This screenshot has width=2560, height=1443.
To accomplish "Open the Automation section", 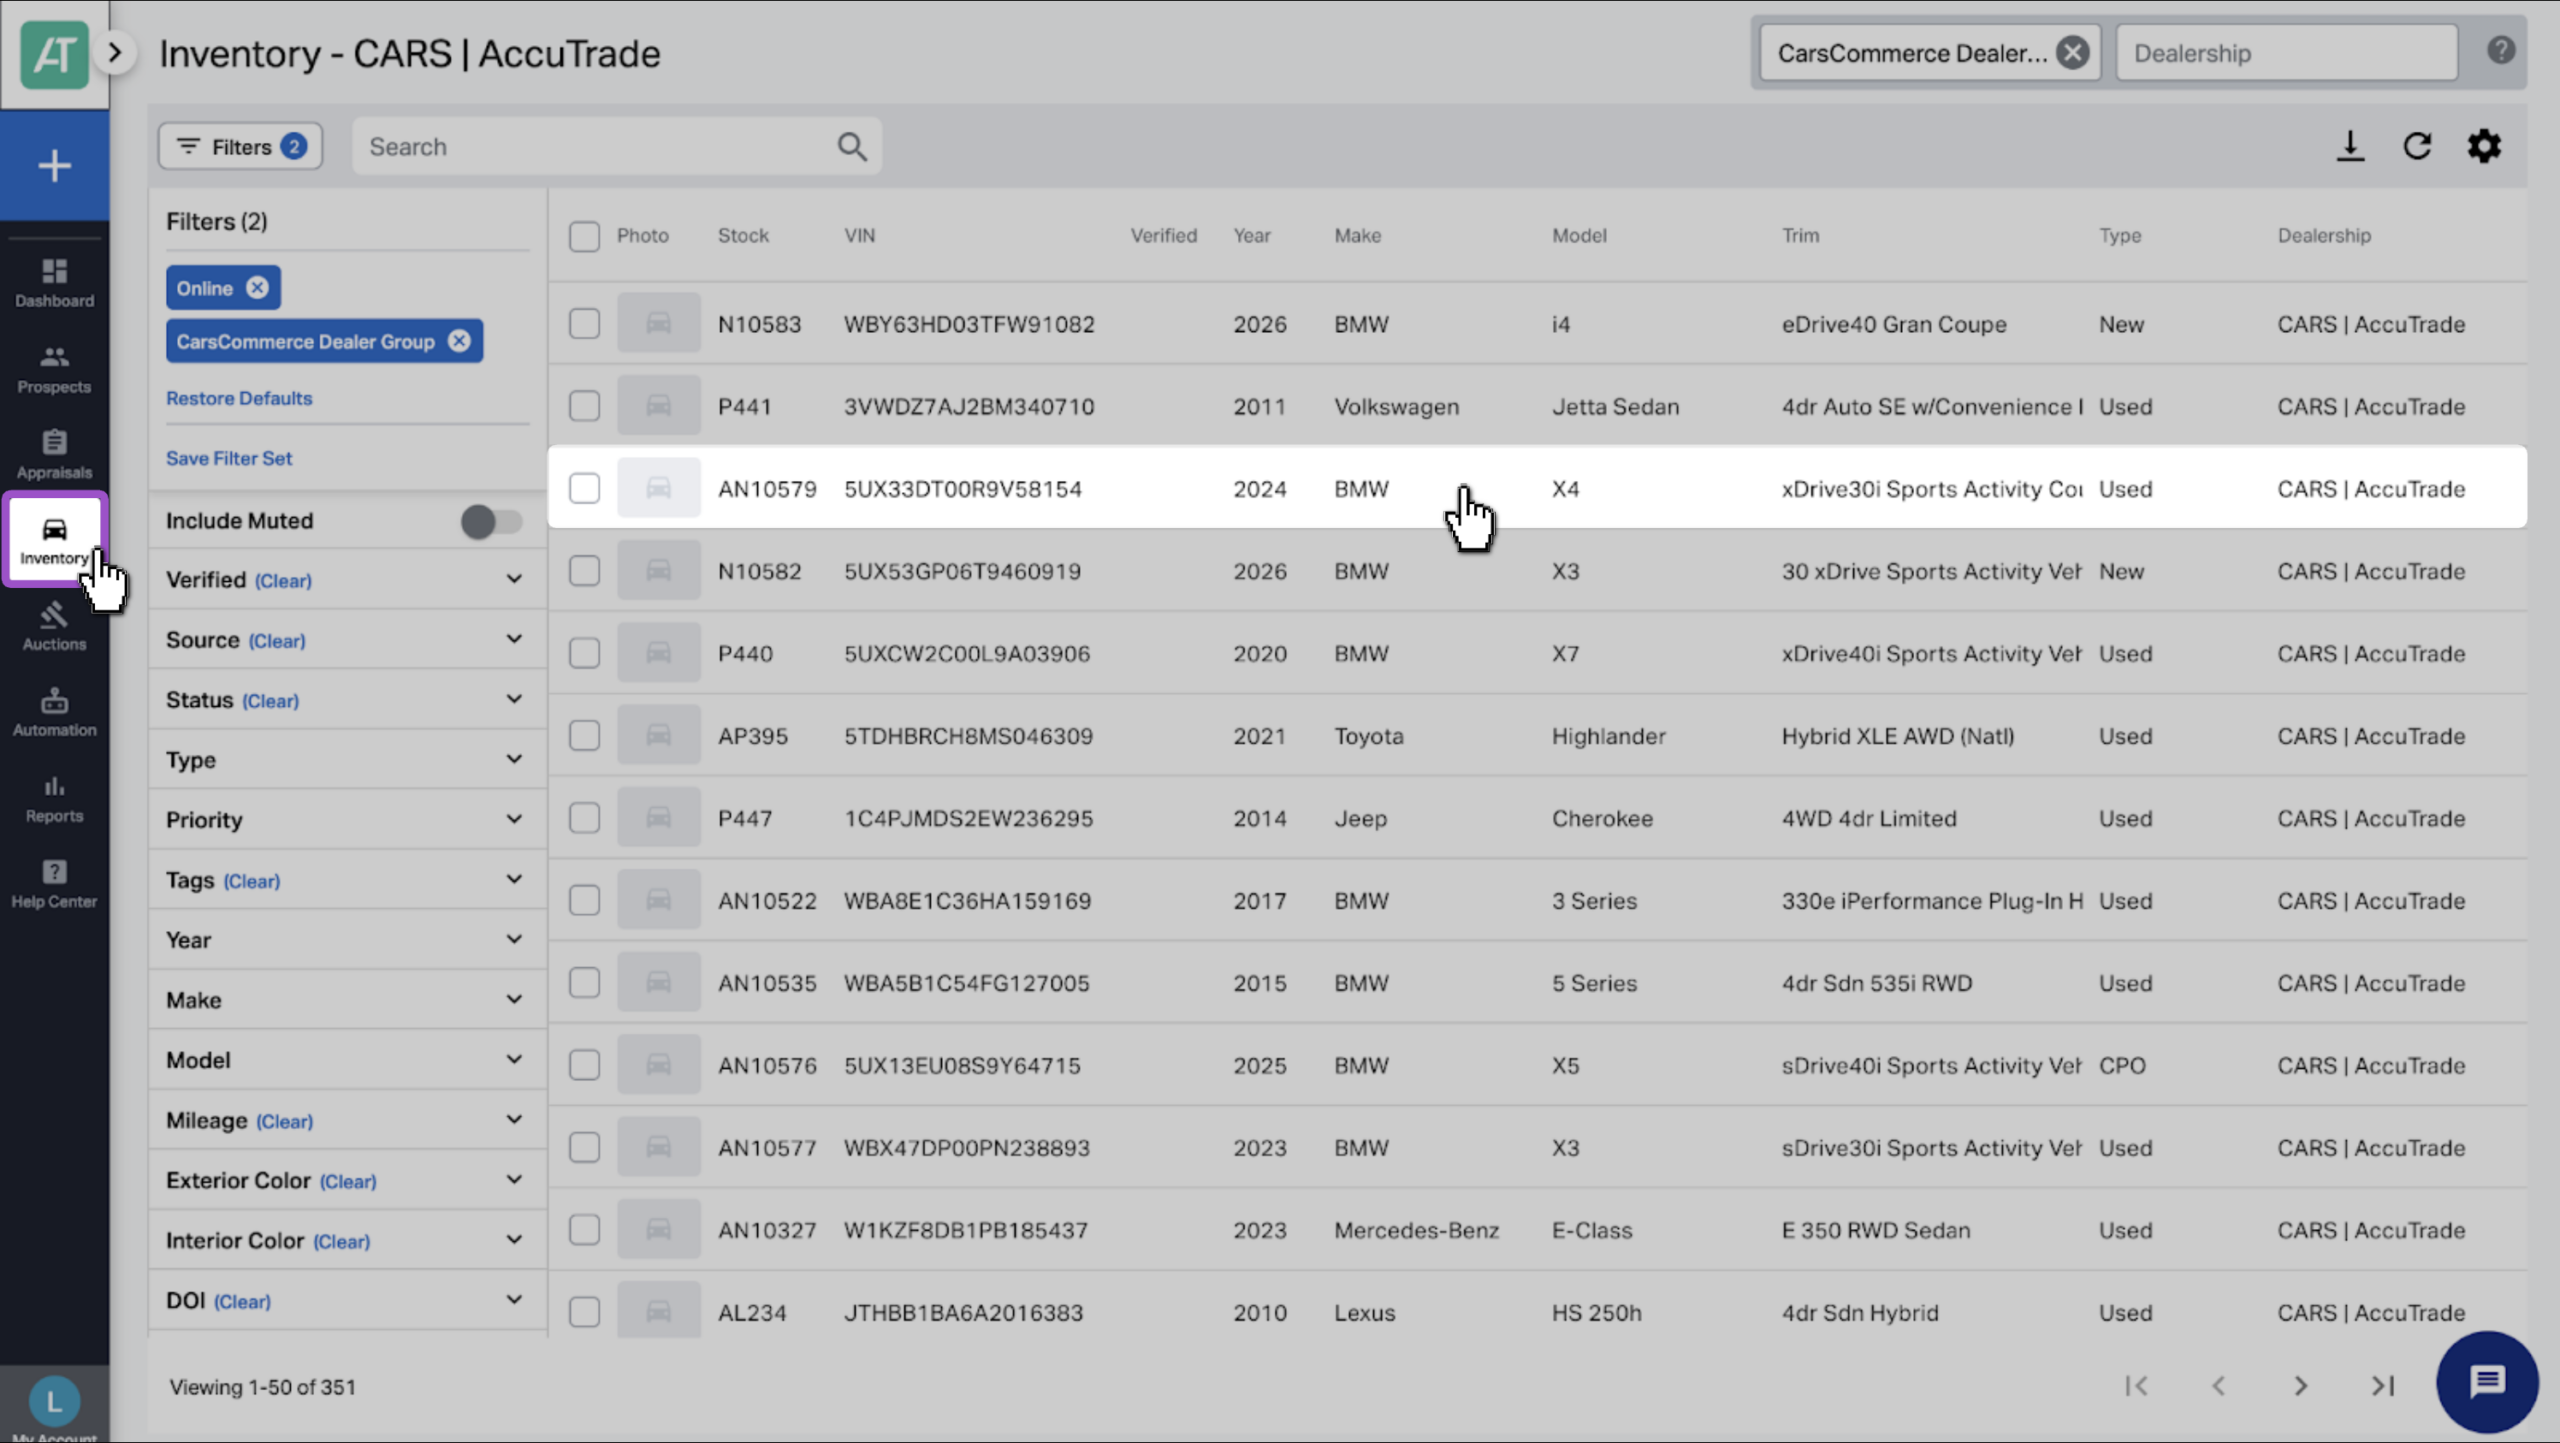I will click(54, 713).
